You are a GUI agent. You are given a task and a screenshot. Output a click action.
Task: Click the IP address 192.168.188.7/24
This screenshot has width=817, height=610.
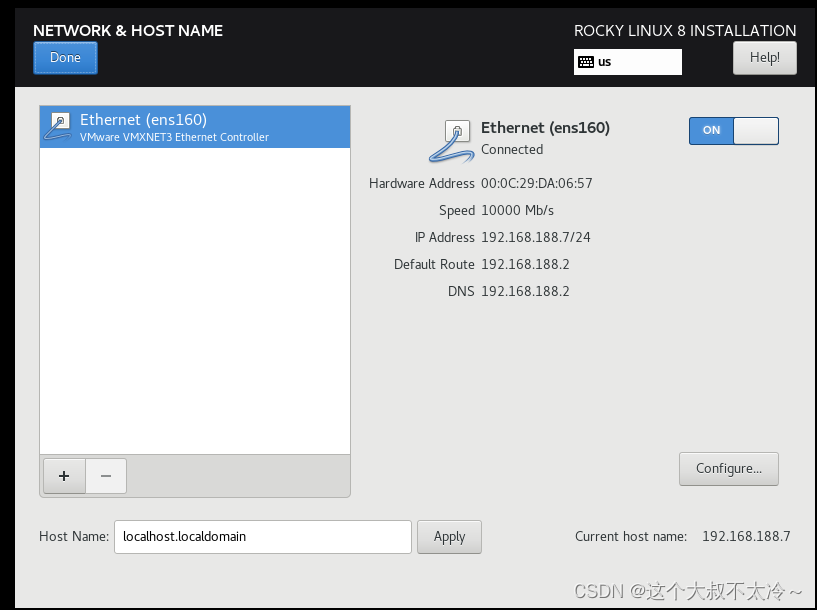pyautogui.click(x=536, y=238)
